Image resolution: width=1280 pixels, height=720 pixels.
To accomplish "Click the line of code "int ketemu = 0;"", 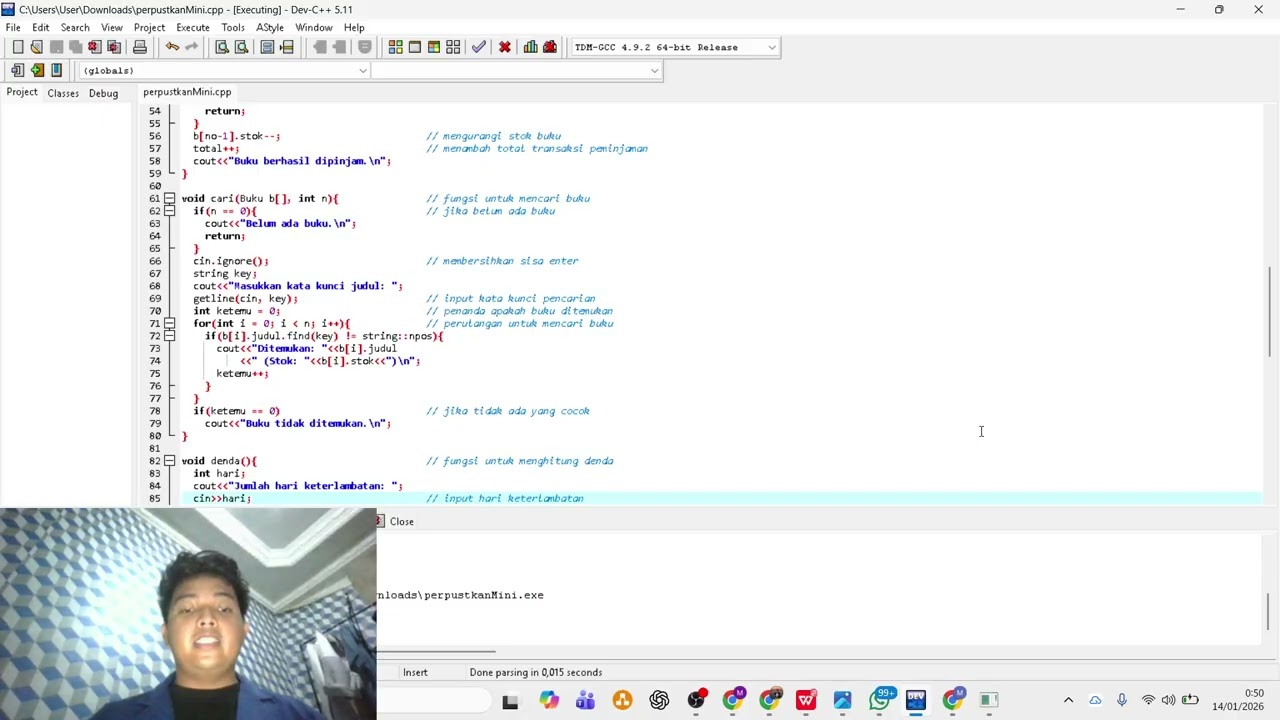I will click(237, 311).
